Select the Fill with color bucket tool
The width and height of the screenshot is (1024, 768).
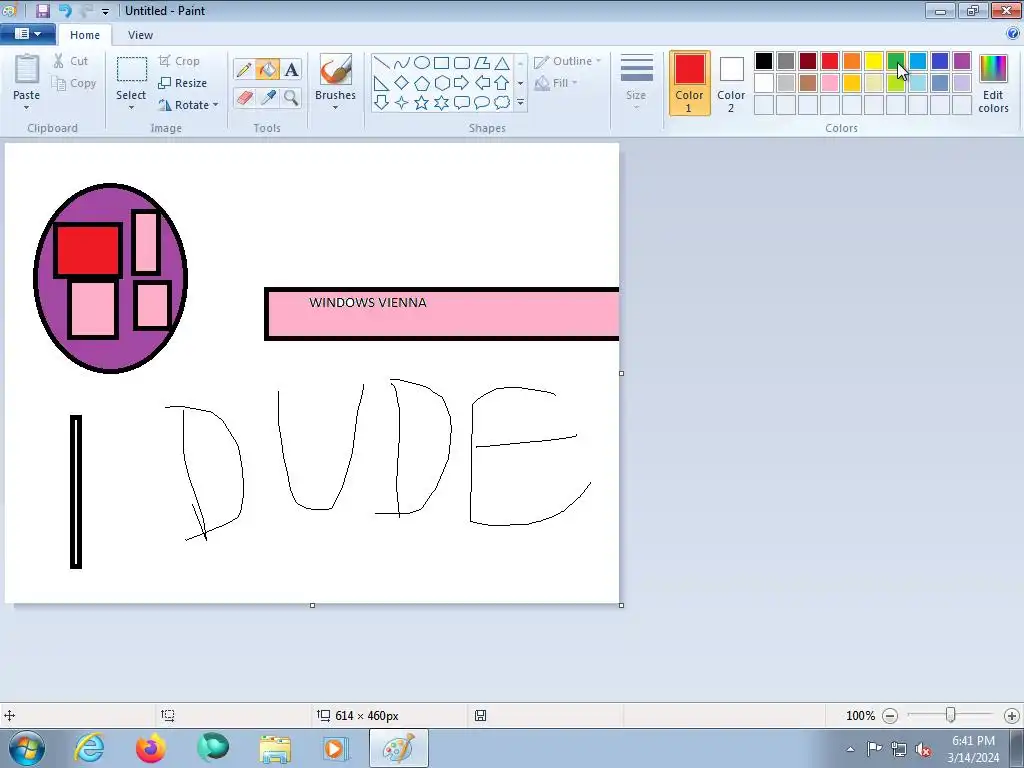pos(267,69)
